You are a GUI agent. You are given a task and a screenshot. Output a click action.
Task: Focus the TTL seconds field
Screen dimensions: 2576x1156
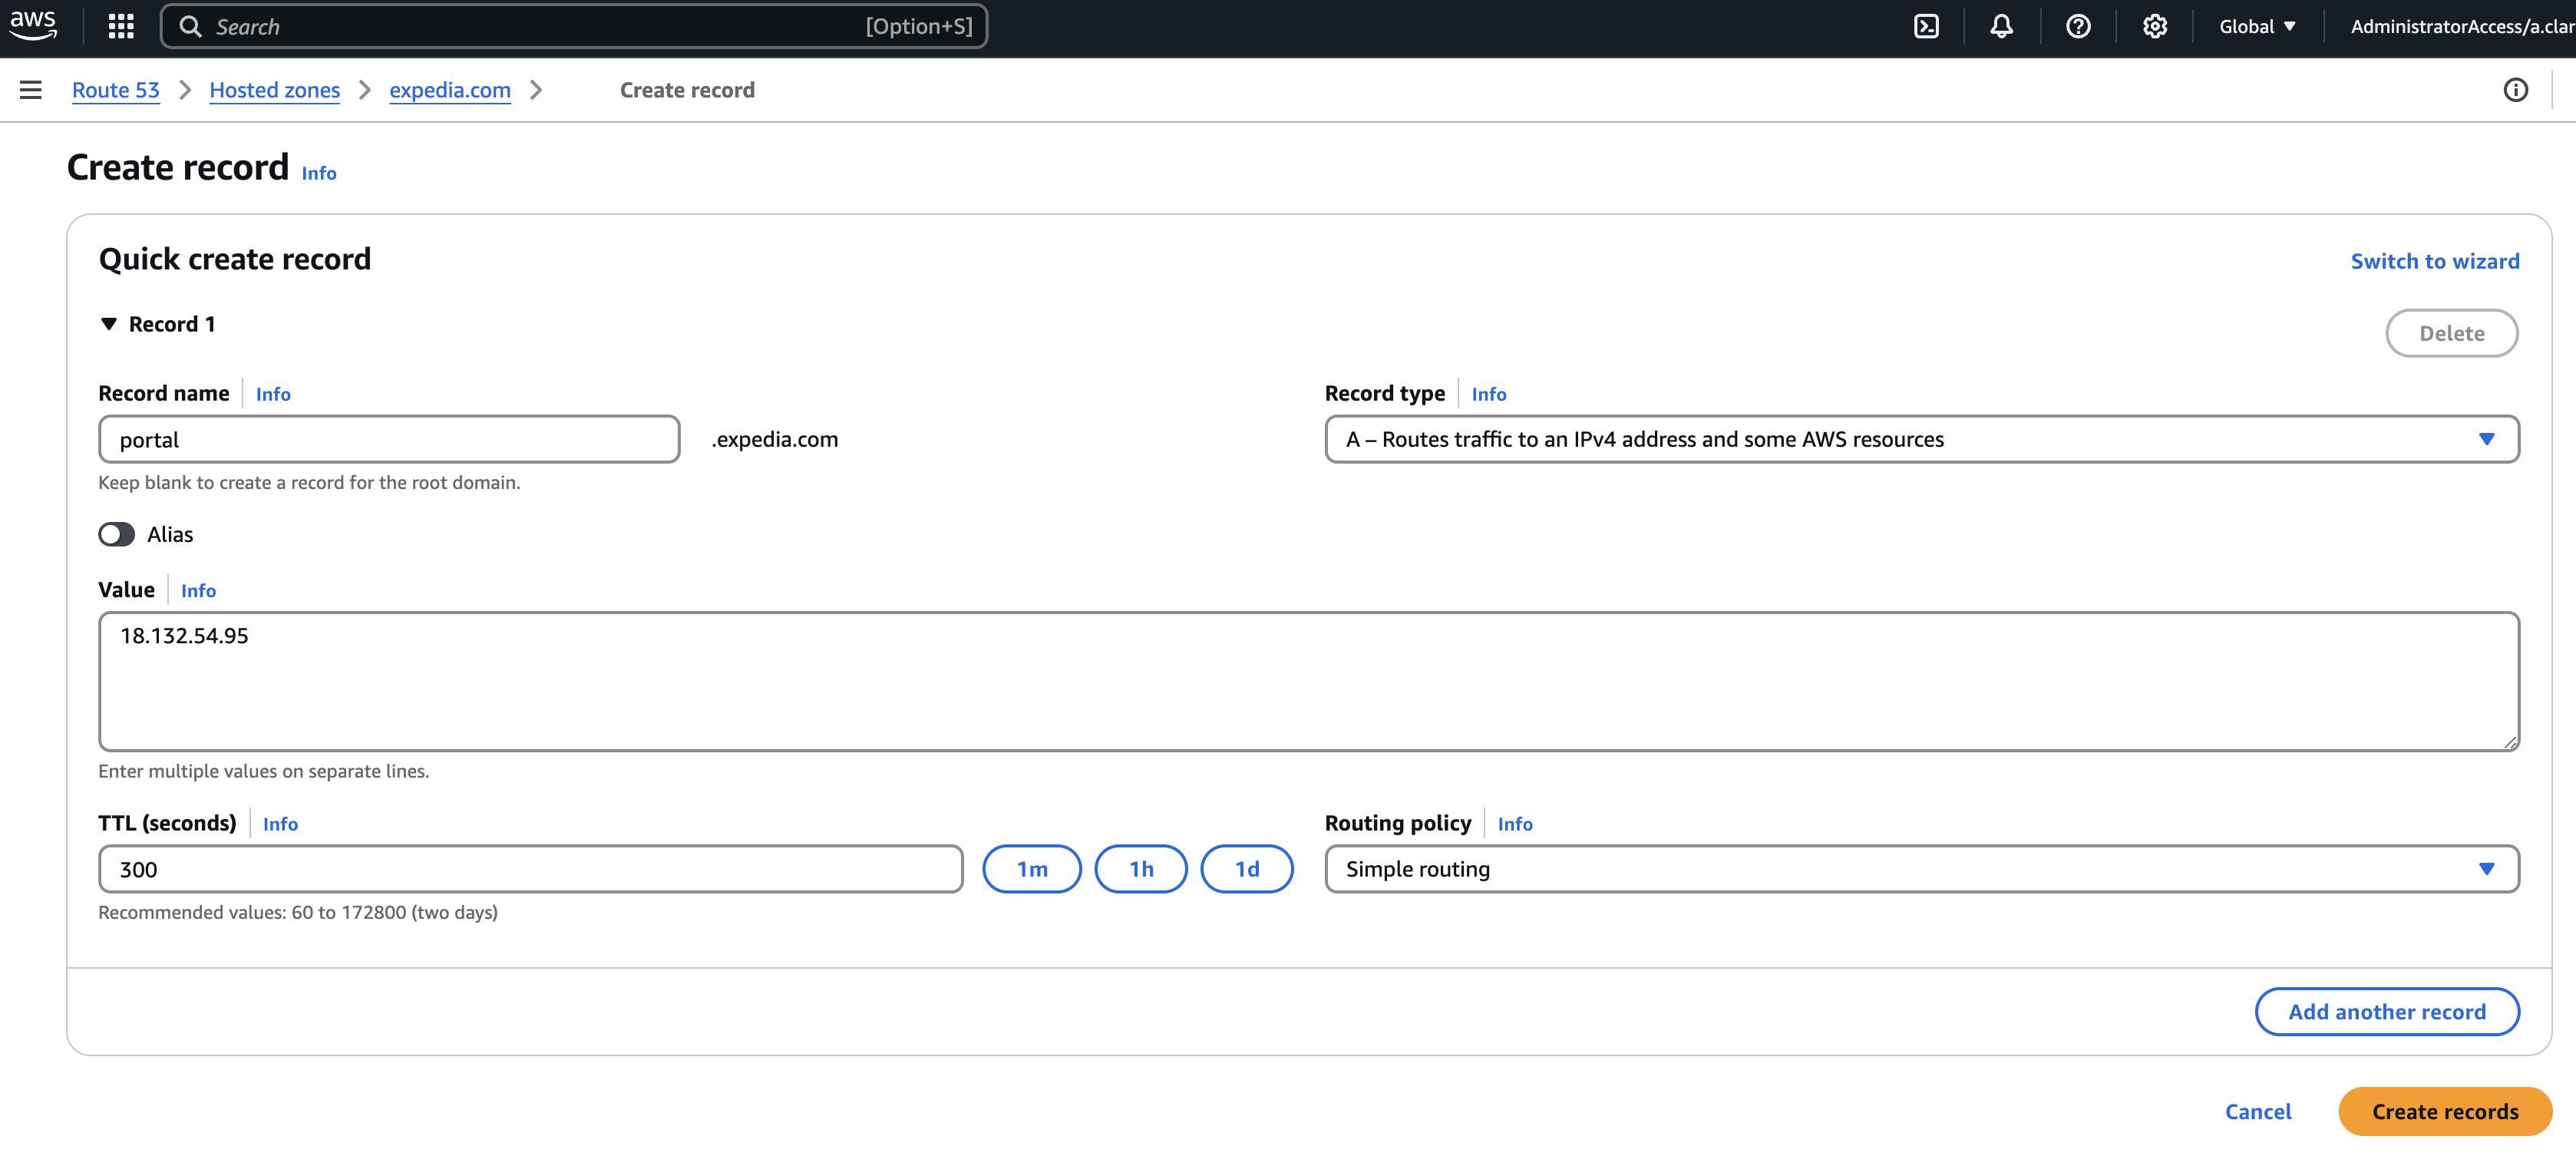coord(531,869)
